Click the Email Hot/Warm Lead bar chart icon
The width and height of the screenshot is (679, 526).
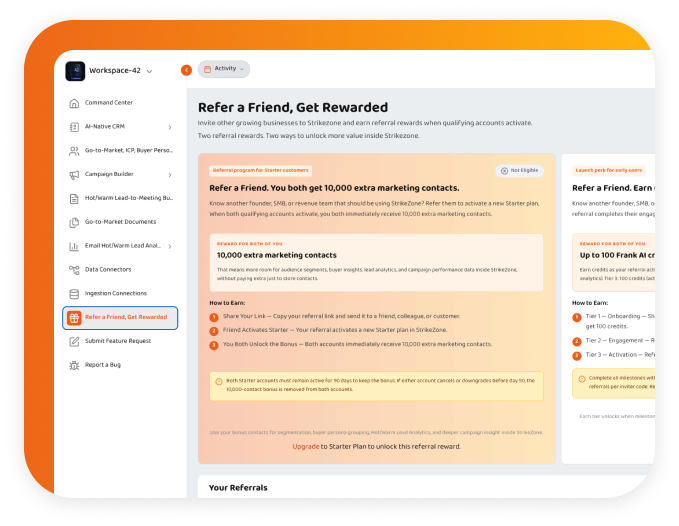pyautogui.click(x=74, y=246)
